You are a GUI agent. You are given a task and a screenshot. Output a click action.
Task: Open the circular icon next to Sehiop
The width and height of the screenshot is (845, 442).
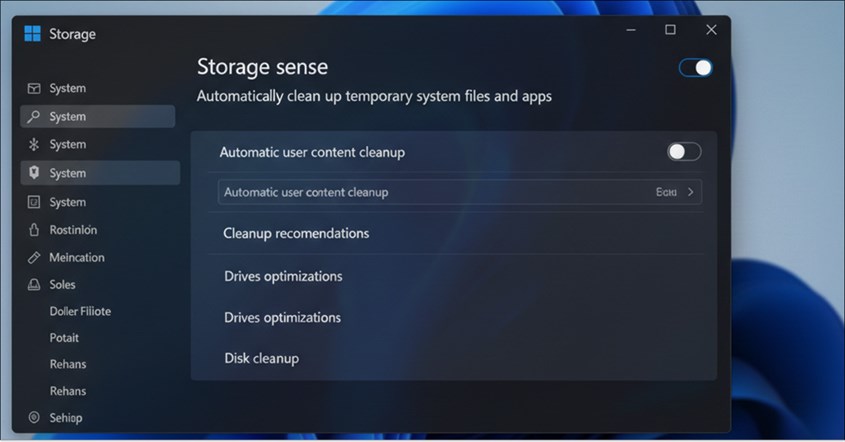[x=34, y=417]
